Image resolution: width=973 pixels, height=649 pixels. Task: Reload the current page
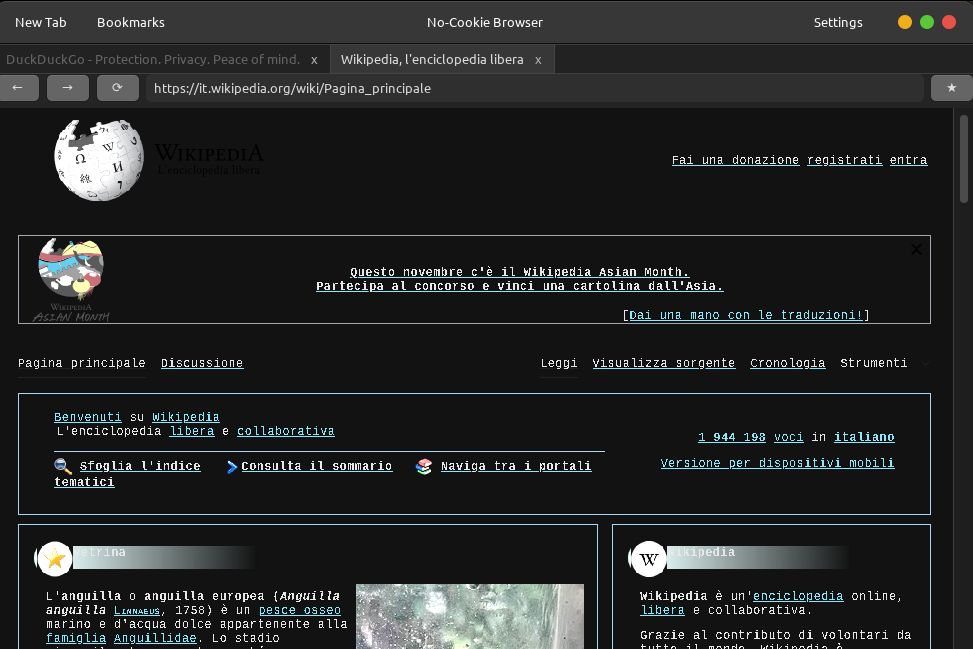tap(117, 88)
